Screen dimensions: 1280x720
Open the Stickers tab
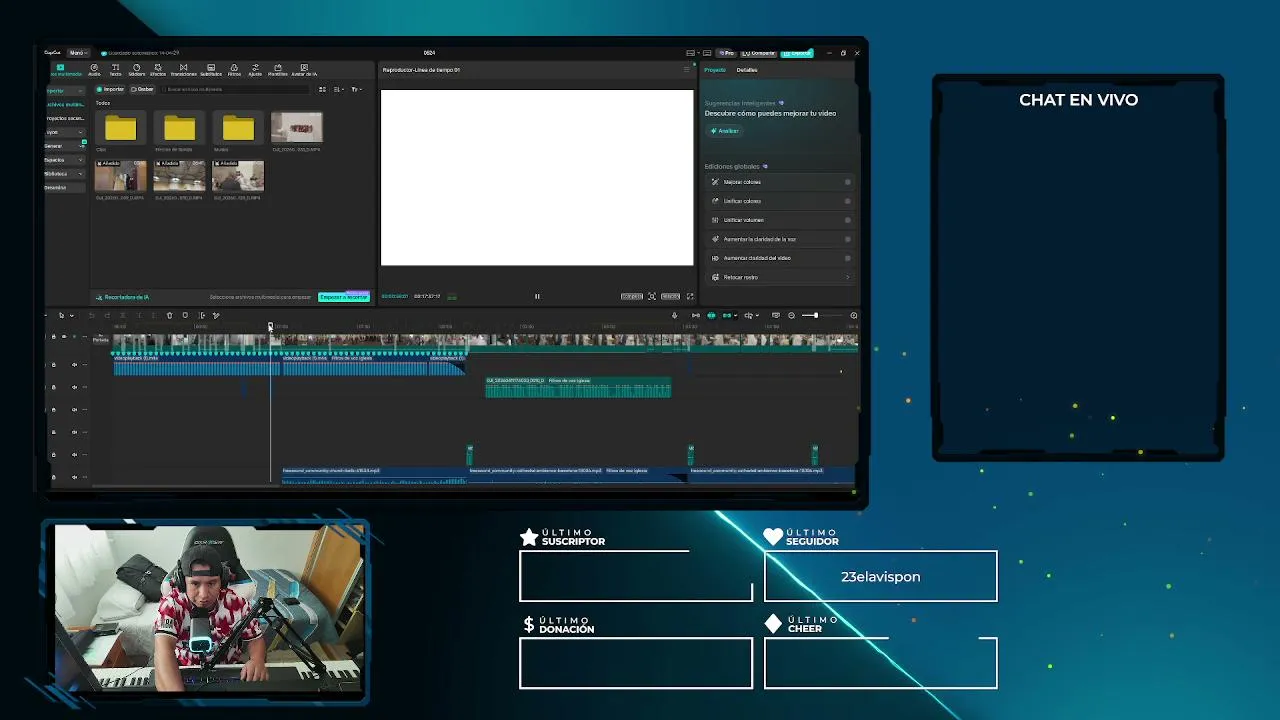click(x=136, y=70)
